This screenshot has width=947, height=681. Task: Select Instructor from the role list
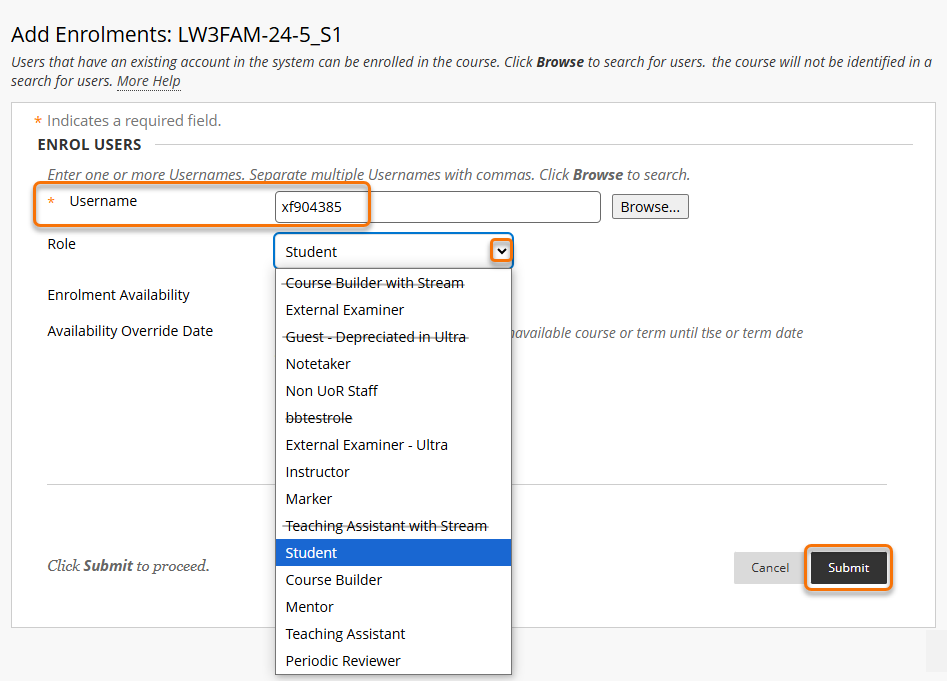coord(318,472)
